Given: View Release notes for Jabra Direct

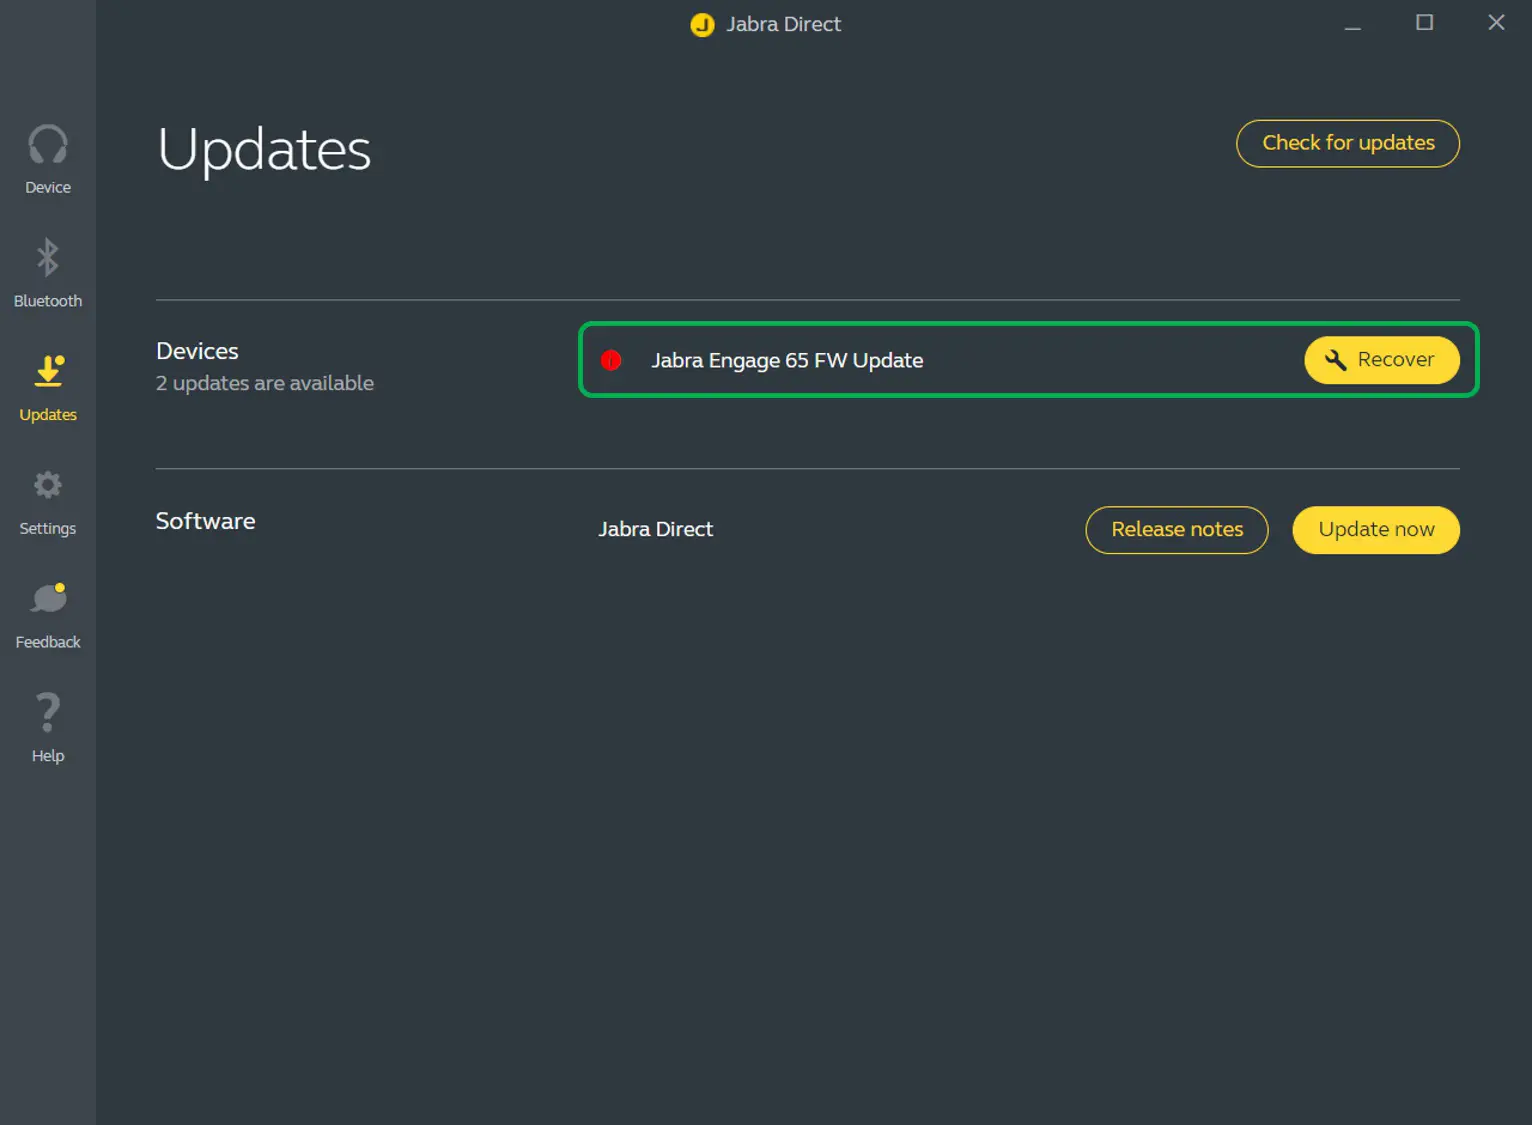Looking at the screenshot, I should point(1176,529).
